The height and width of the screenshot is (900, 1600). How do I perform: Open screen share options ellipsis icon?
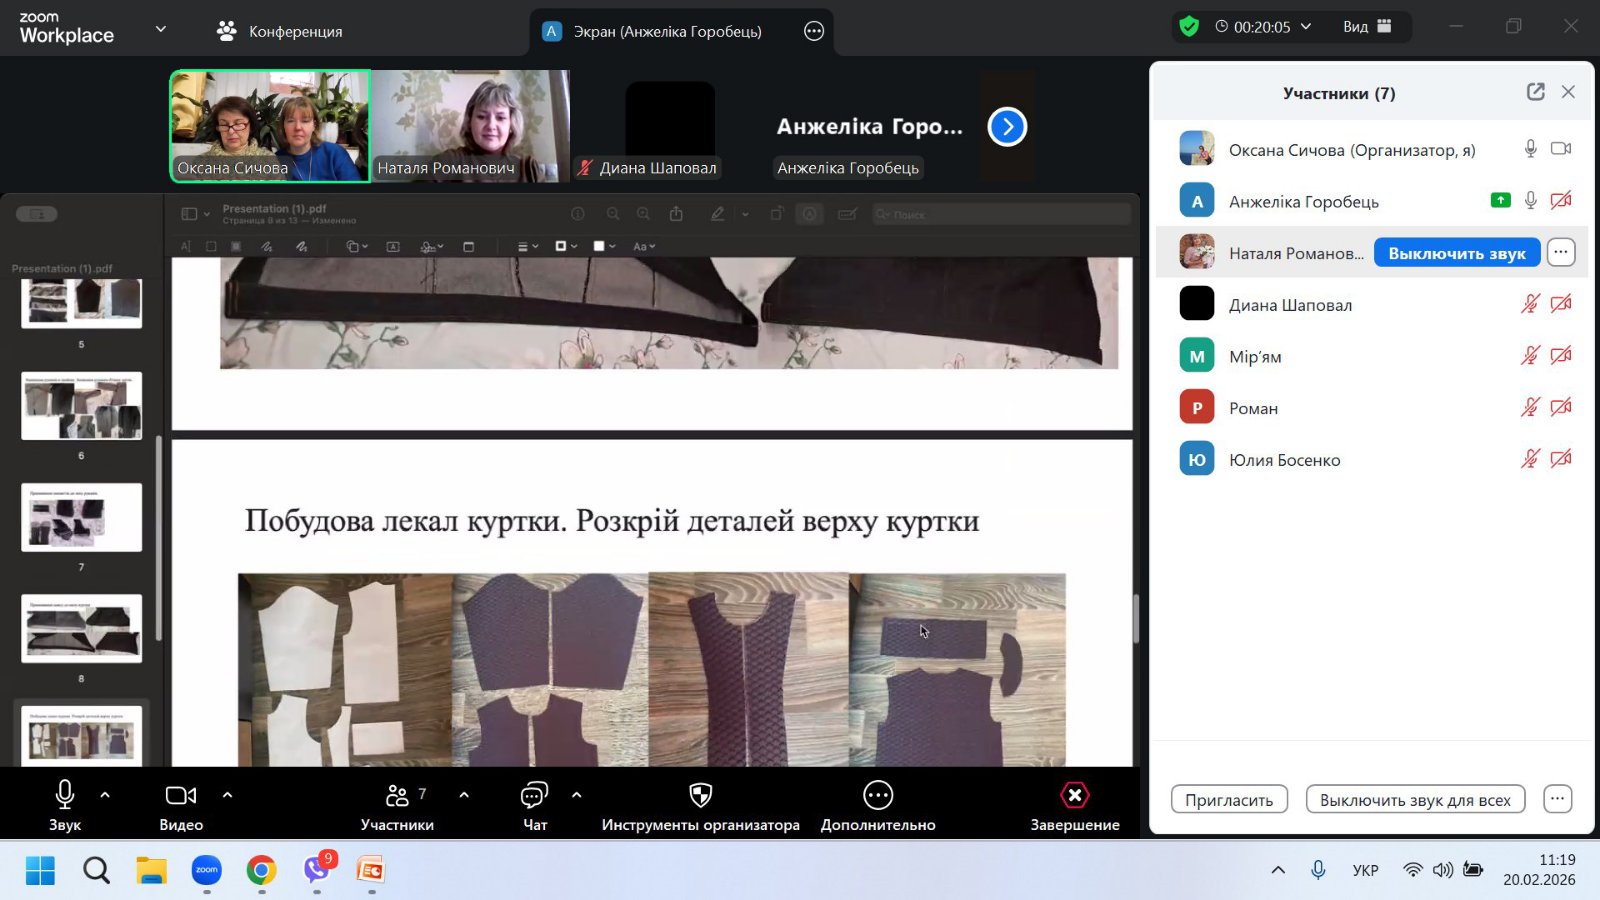pos(814,32)
